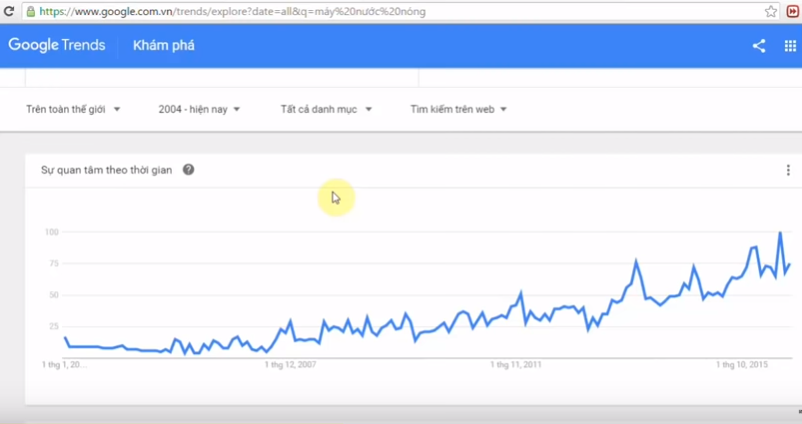This screenshot has height=424, width=802.
Task: Click the 1 thg 12, 2007 axis label
Action: [290, 365]
